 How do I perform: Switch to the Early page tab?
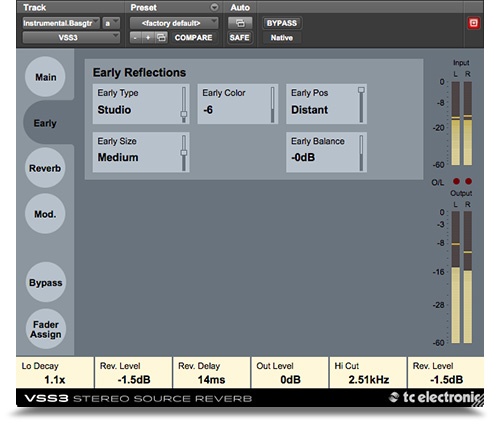(45, 123)
